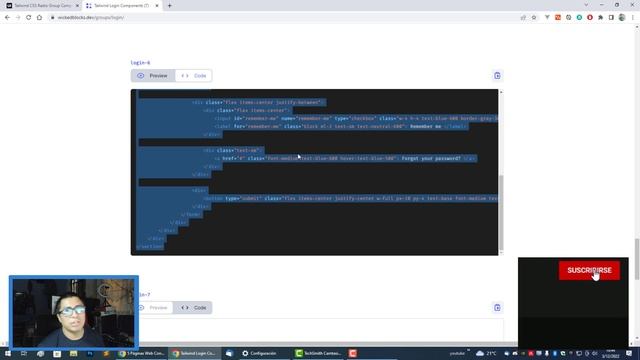
Task: Go back to the previous page
Action: pos(7,18)
